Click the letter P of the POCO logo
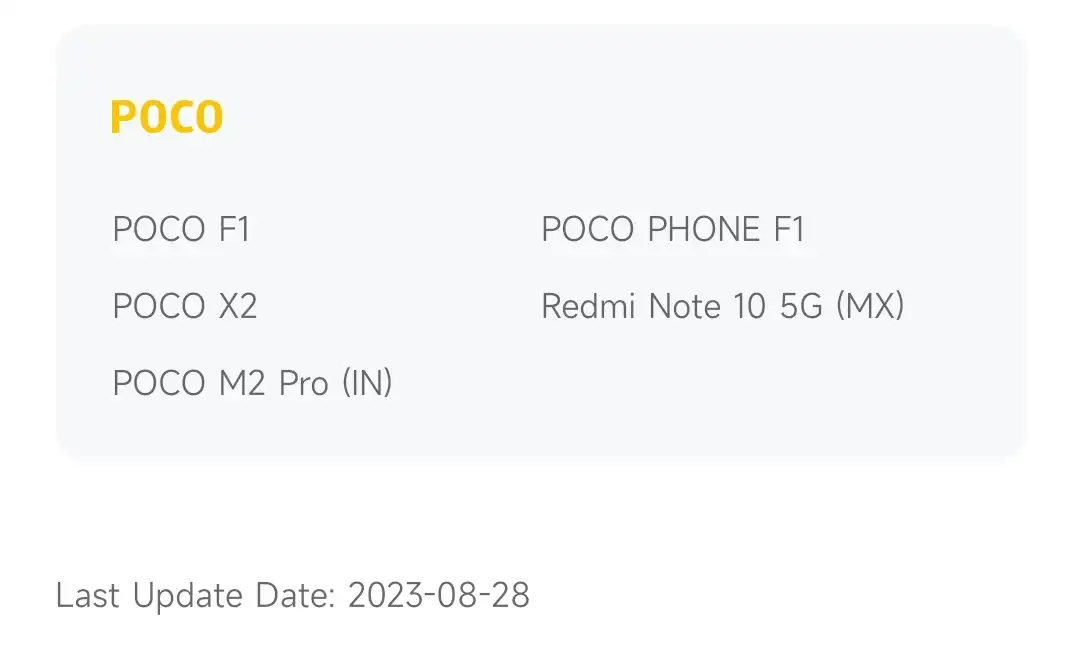 [123, 116]
